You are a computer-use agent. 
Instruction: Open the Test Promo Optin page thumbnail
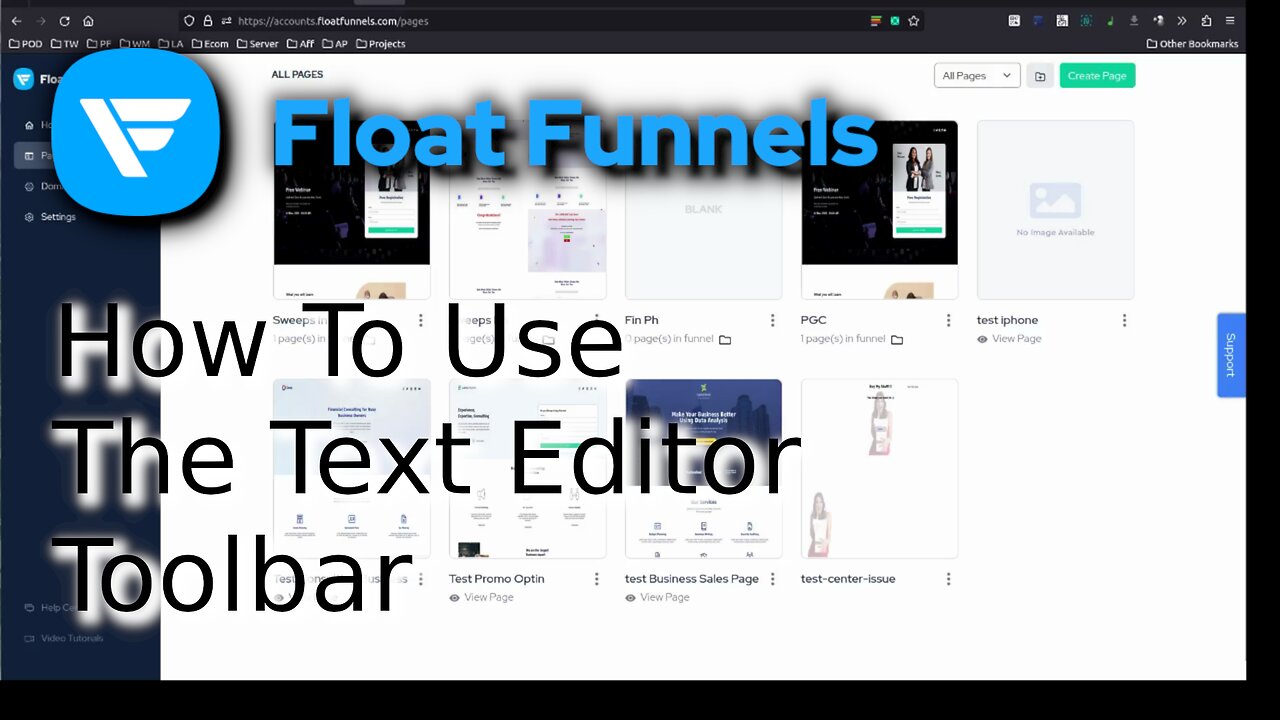[528, 468]
